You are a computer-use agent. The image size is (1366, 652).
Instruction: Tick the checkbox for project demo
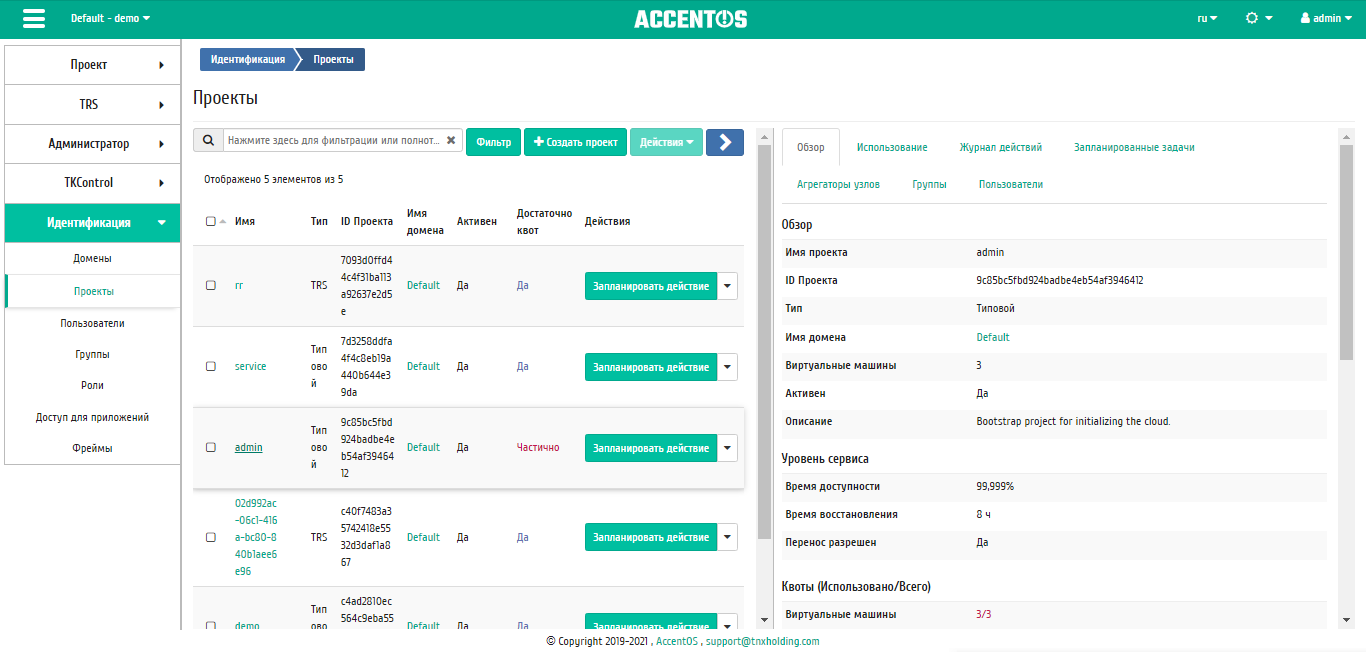click(211, 626)
